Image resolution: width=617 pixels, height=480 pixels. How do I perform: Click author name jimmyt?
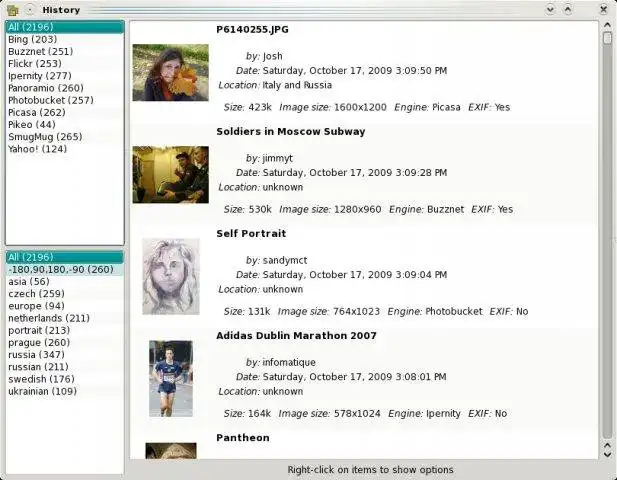[277, 159]
